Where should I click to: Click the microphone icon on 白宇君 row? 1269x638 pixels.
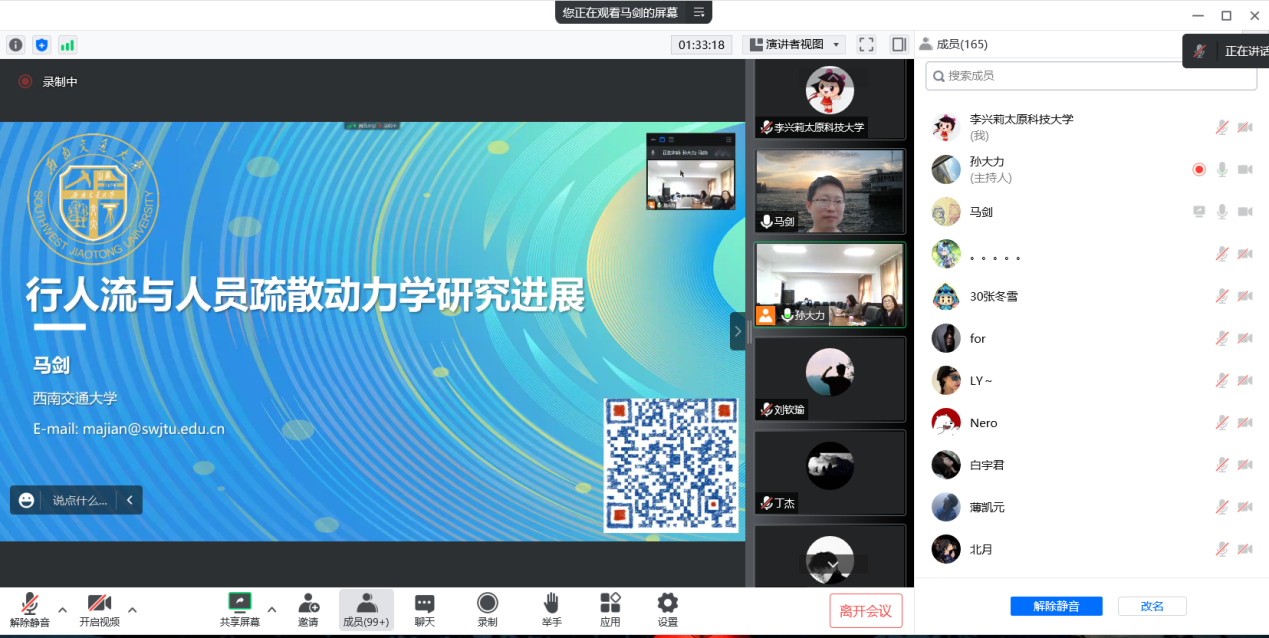click(x=1222, y=464)
